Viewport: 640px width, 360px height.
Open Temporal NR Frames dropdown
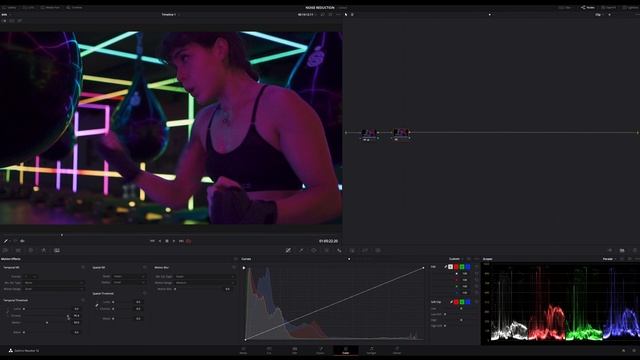pos(31,276)
